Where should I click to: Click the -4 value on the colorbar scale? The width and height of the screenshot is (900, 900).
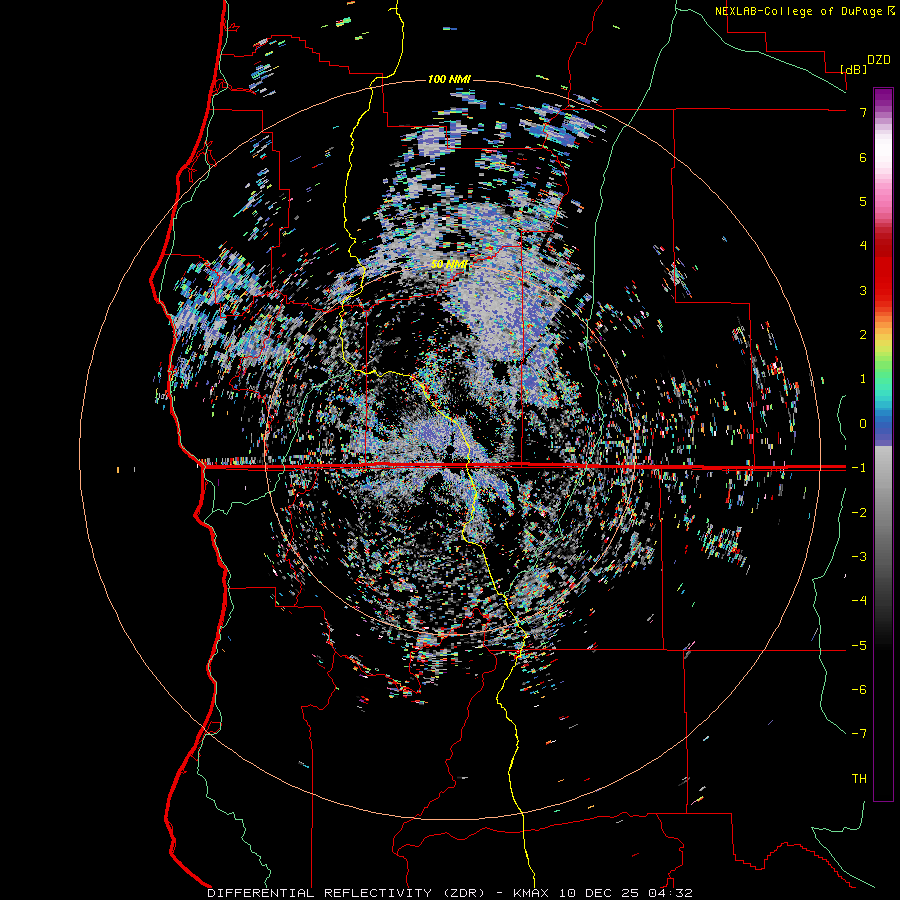pyautogui.click(x=859, y=601)
